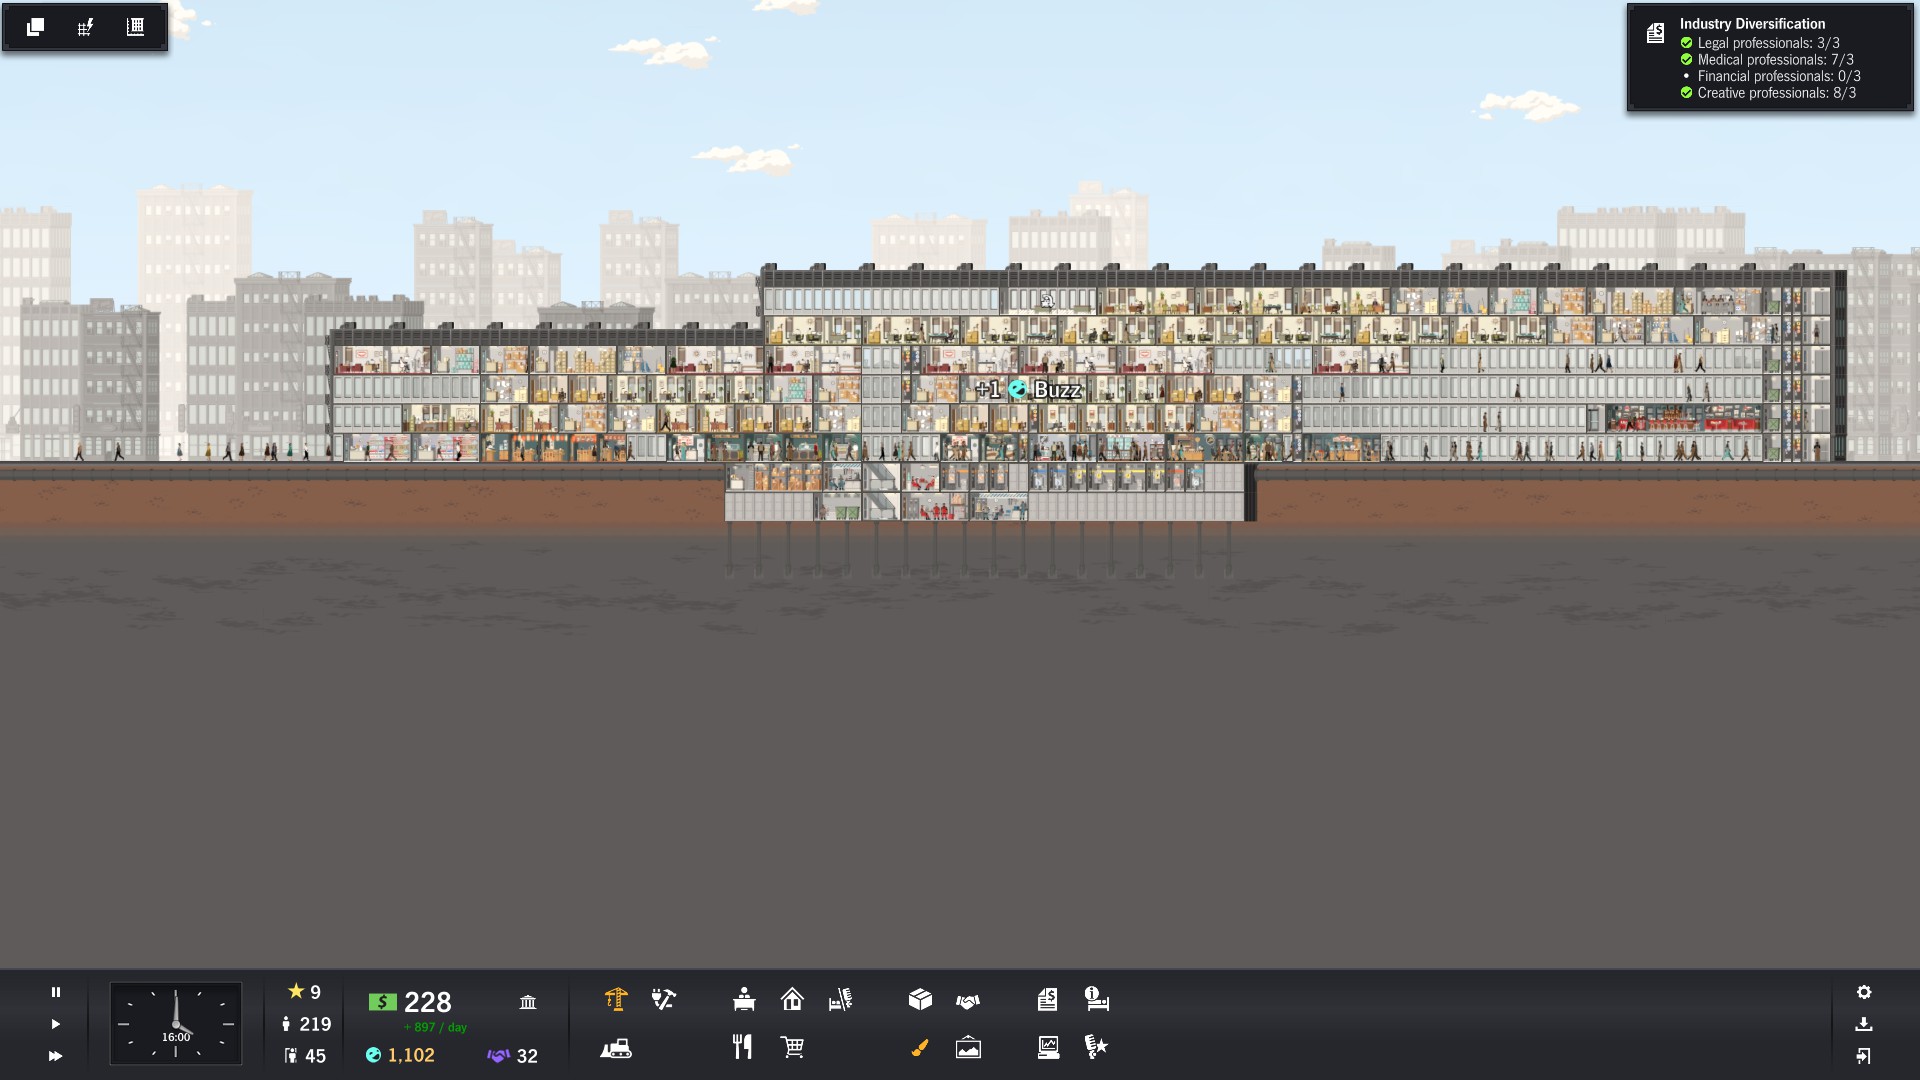The height and width of the screenshot is (1080, 1920).
Task: Select the red retail shop on second floor
Action: click(x=1683, y=418)
